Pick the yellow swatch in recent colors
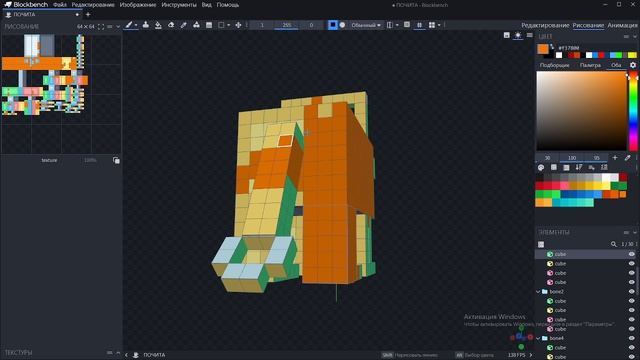Image resolution: width=640 pixels, height=360 pixels. pyautogui.click(x=632, y=55)
